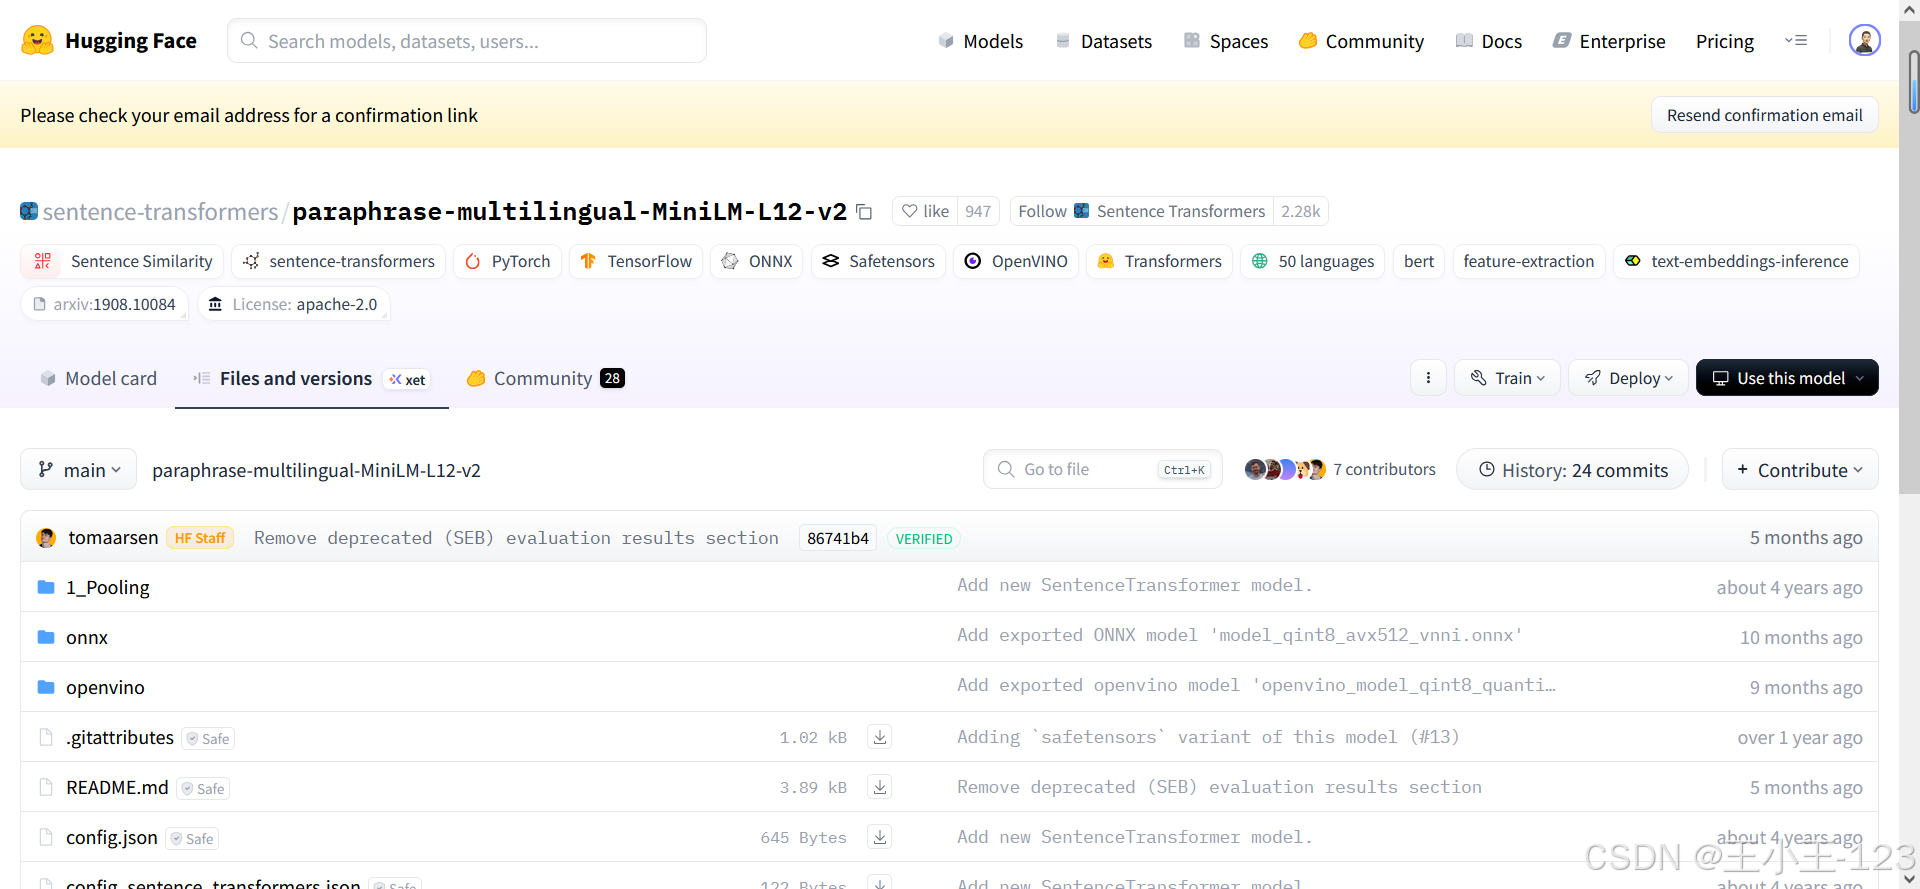Select the Transformers library tag

[x=1159, y=261]
